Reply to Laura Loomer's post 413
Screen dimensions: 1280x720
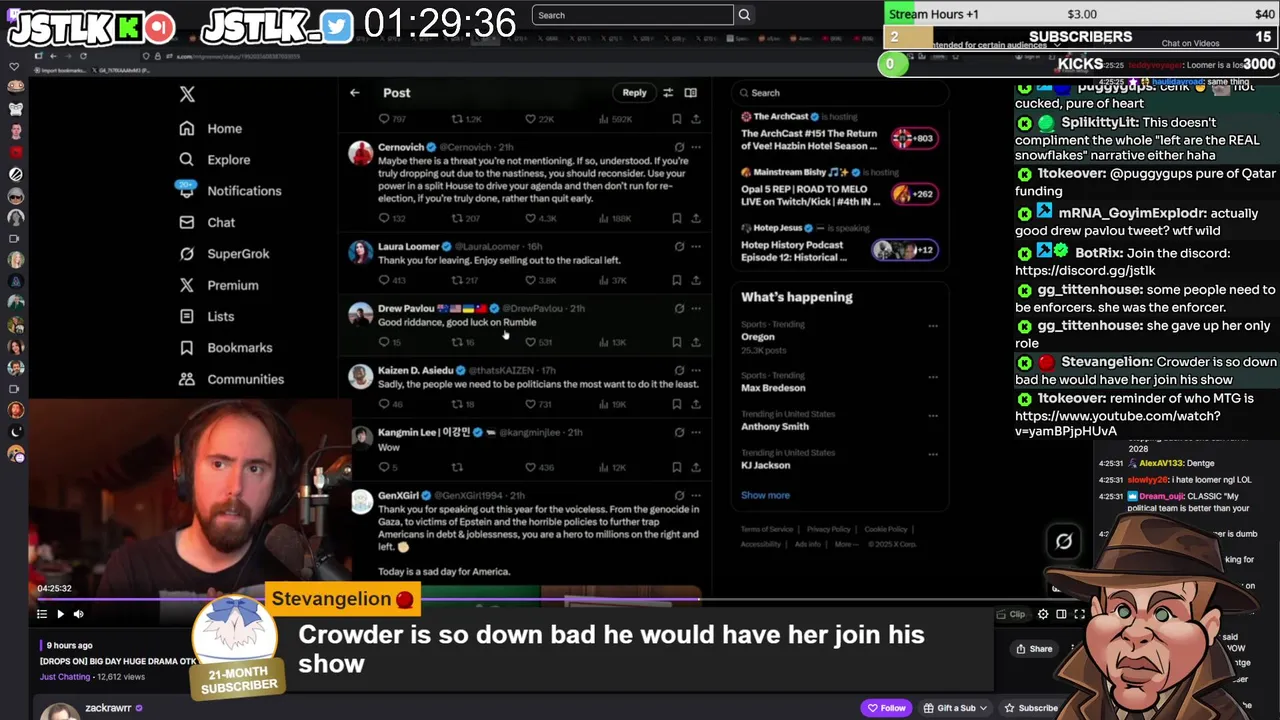(391, 280)
